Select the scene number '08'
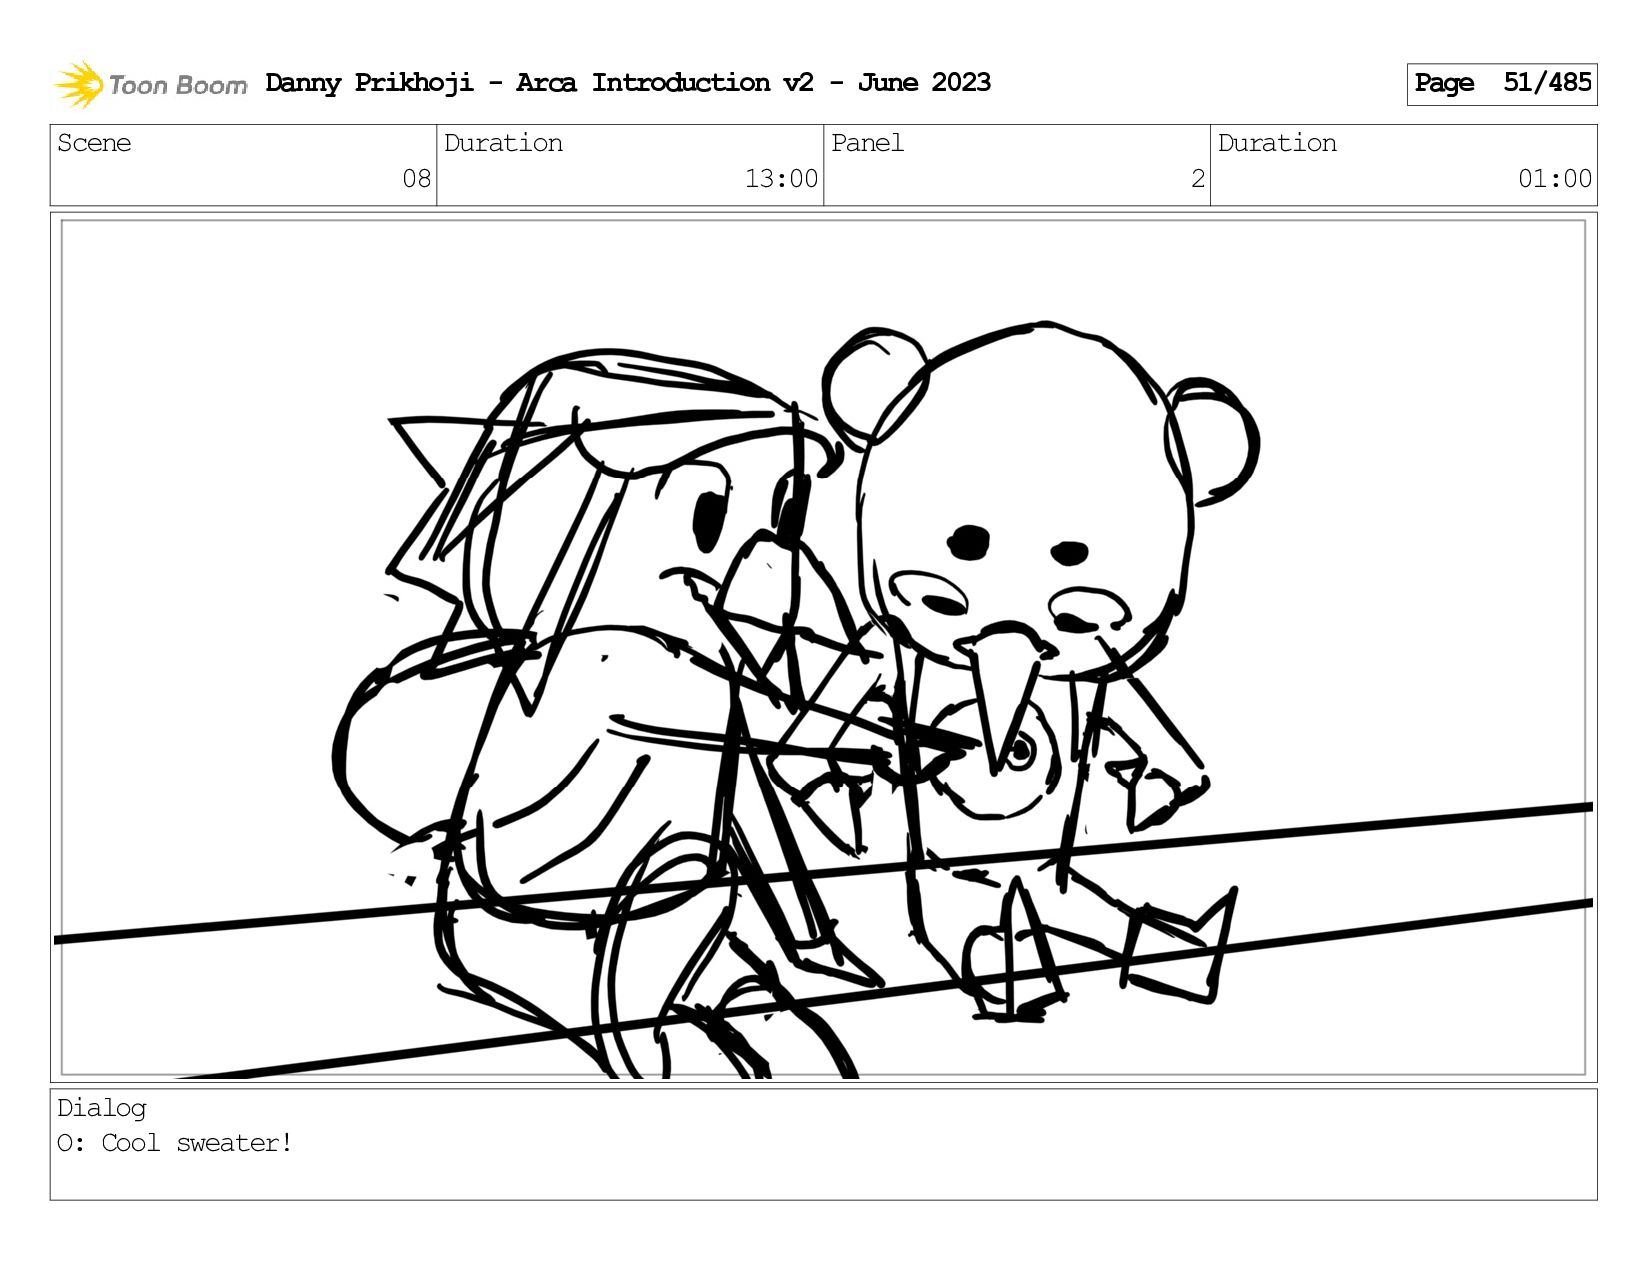Screen dimensions: 1650x1275 (x=416, y=179)
